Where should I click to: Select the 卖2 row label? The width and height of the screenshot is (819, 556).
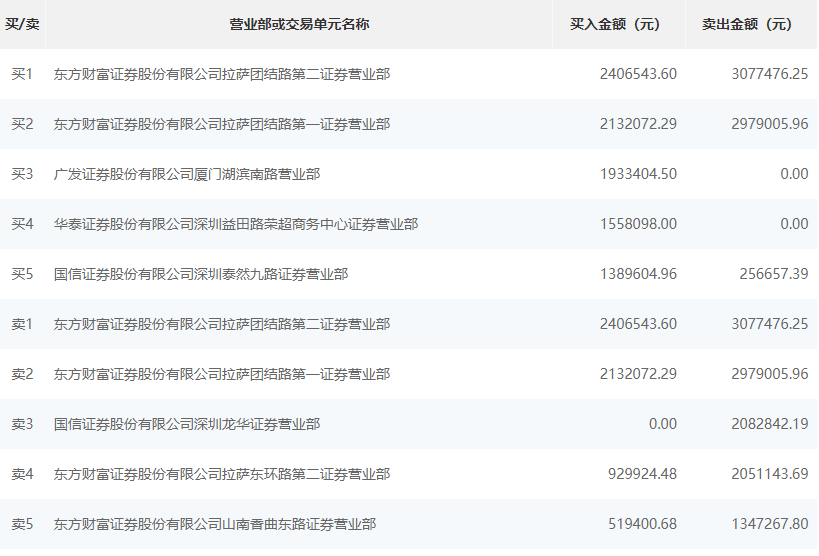click(x=22, y=374)
